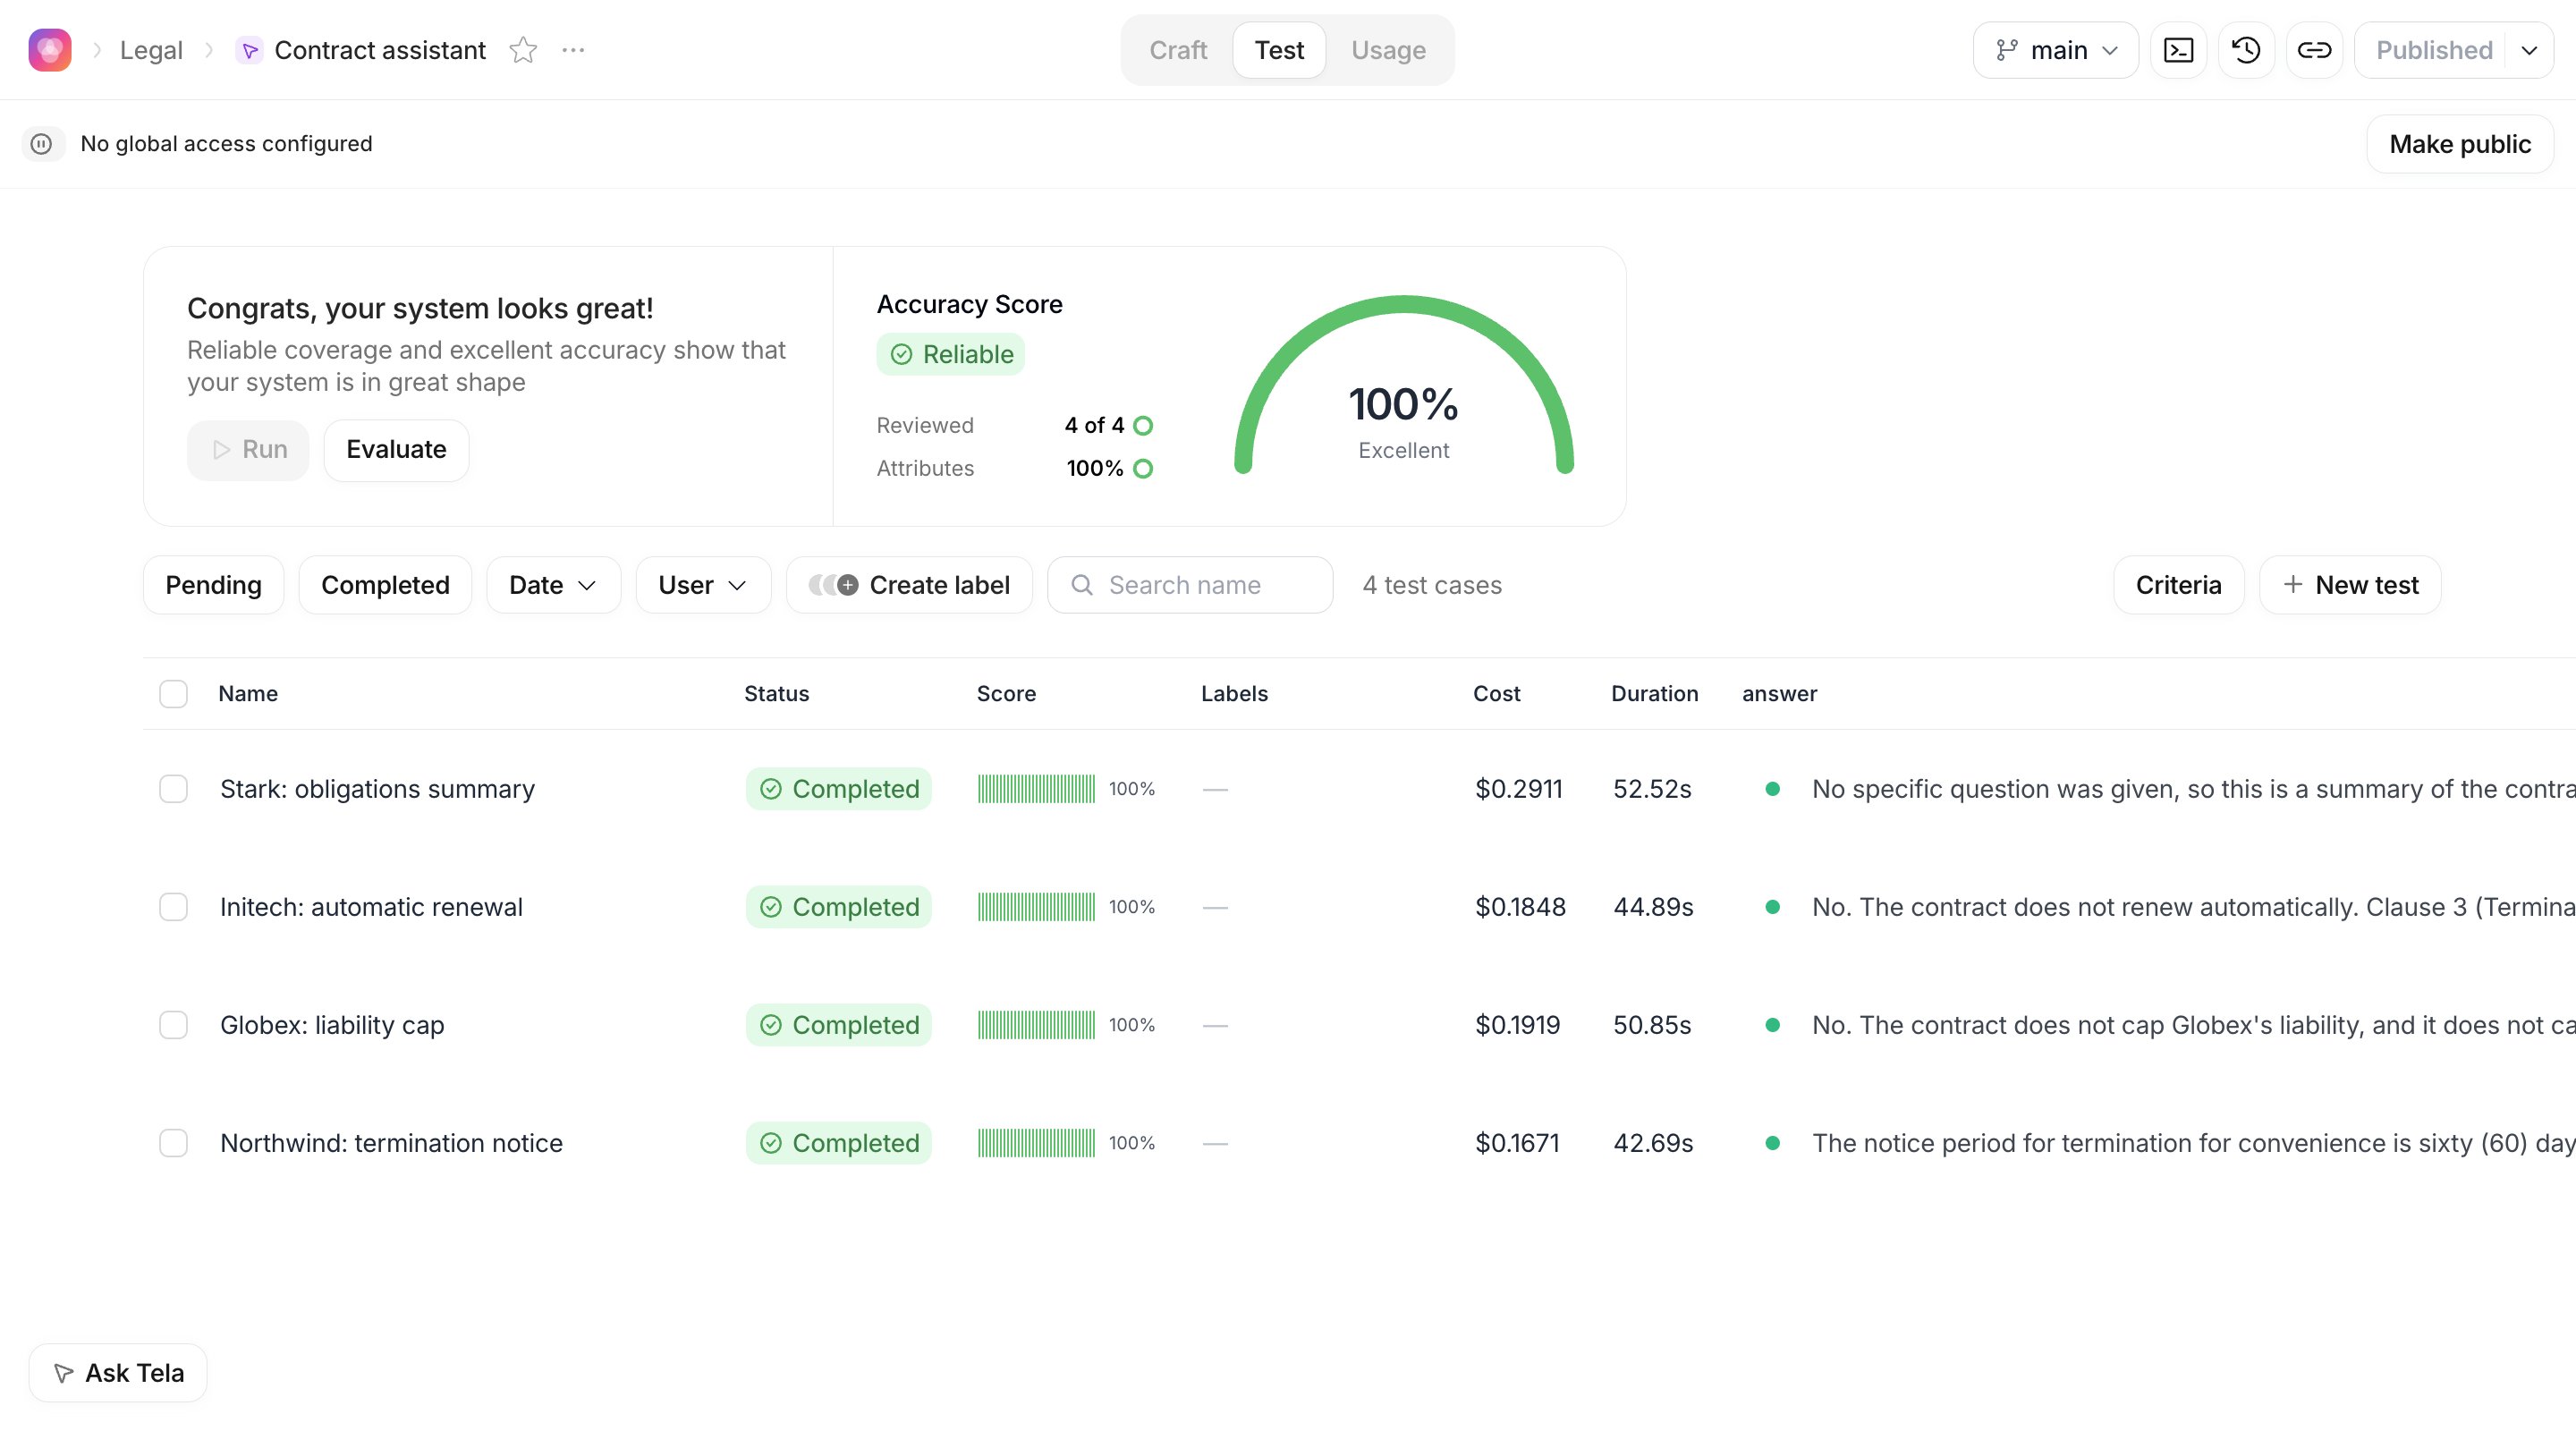Click the Attributes 100% circle indicator
This screenshot has height=1431, width=2576.
(1143, 469)
